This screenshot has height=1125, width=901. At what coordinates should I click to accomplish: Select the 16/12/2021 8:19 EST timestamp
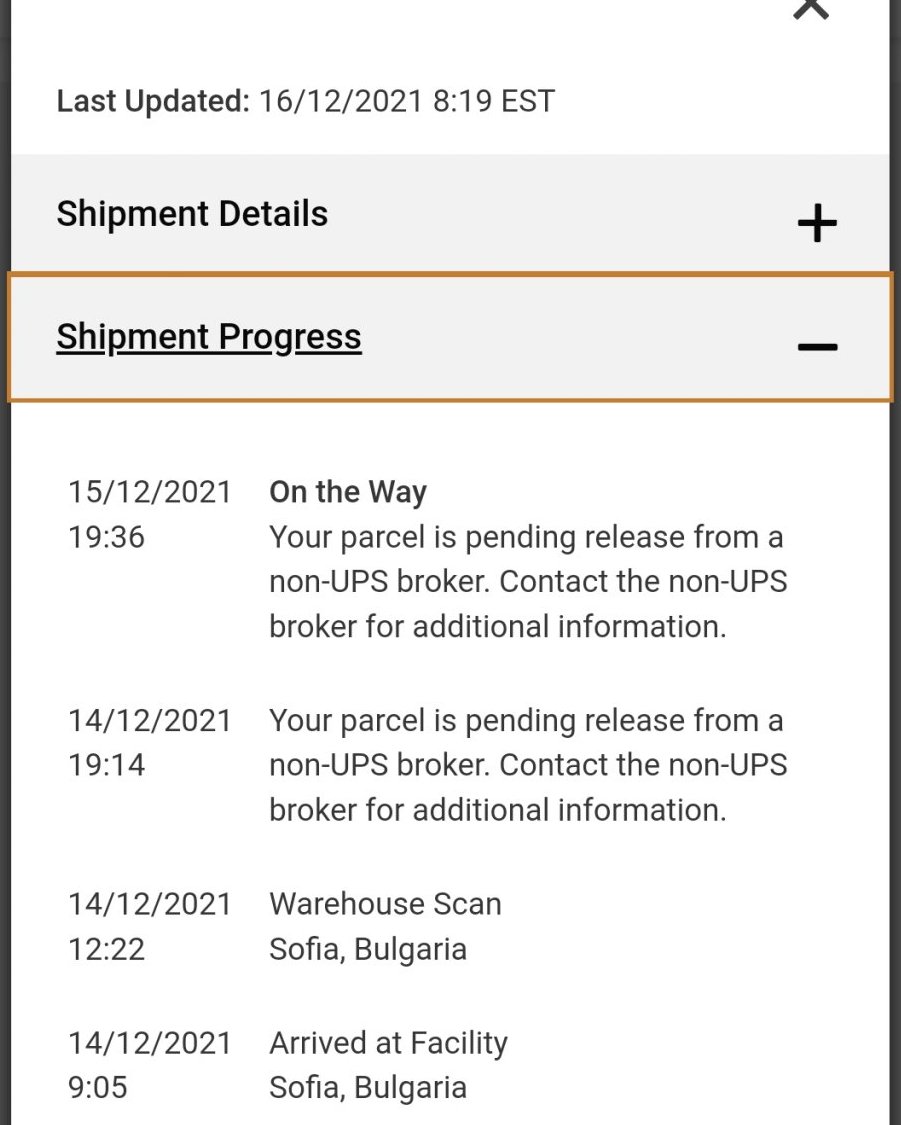click(406, 101)
